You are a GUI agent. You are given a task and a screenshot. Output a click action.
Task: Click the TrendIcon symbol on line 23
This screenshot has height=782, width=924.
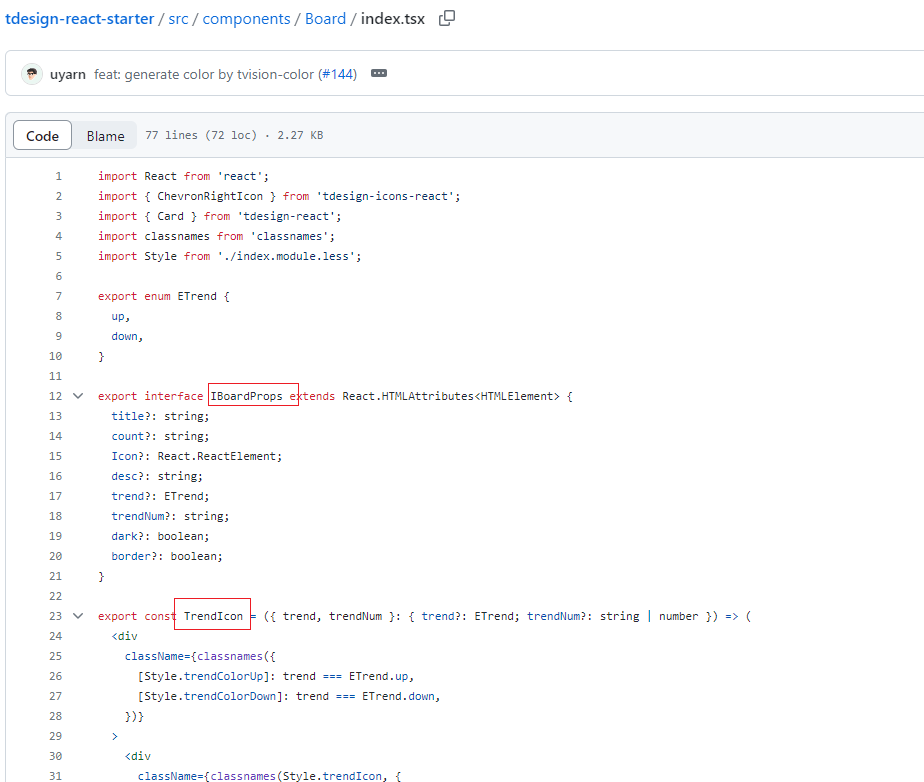[x=213, y=616]
